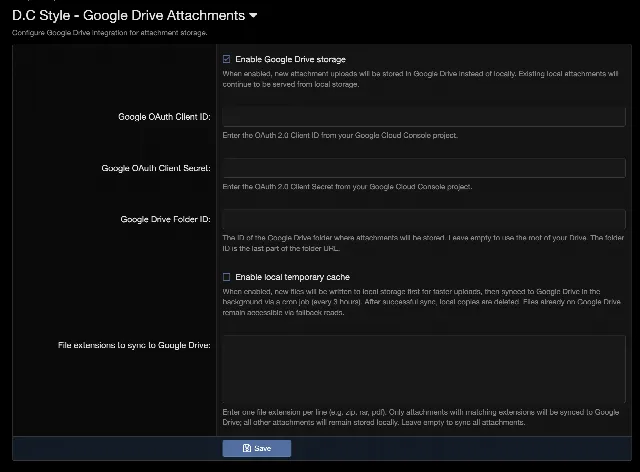Click 'Google OAuth Client Secret:' label
640x472 pixels.
tap(156, 168)
